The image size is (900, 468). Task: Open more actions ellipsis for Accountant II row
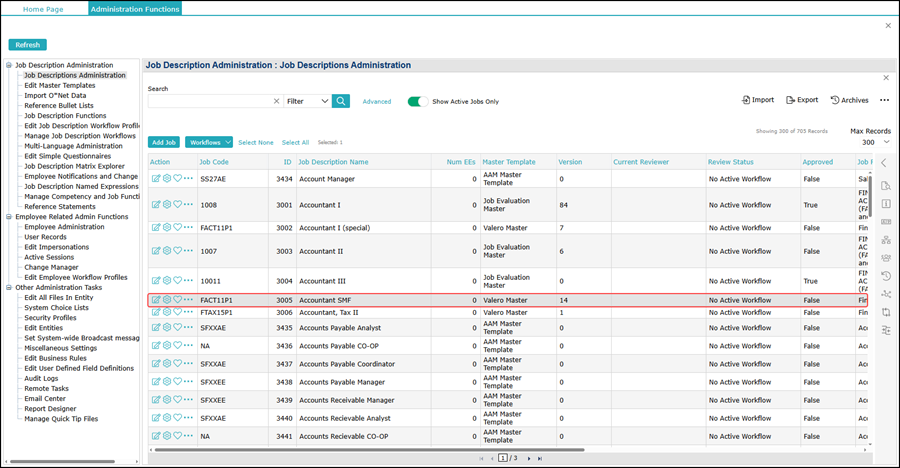pos(188,252)
